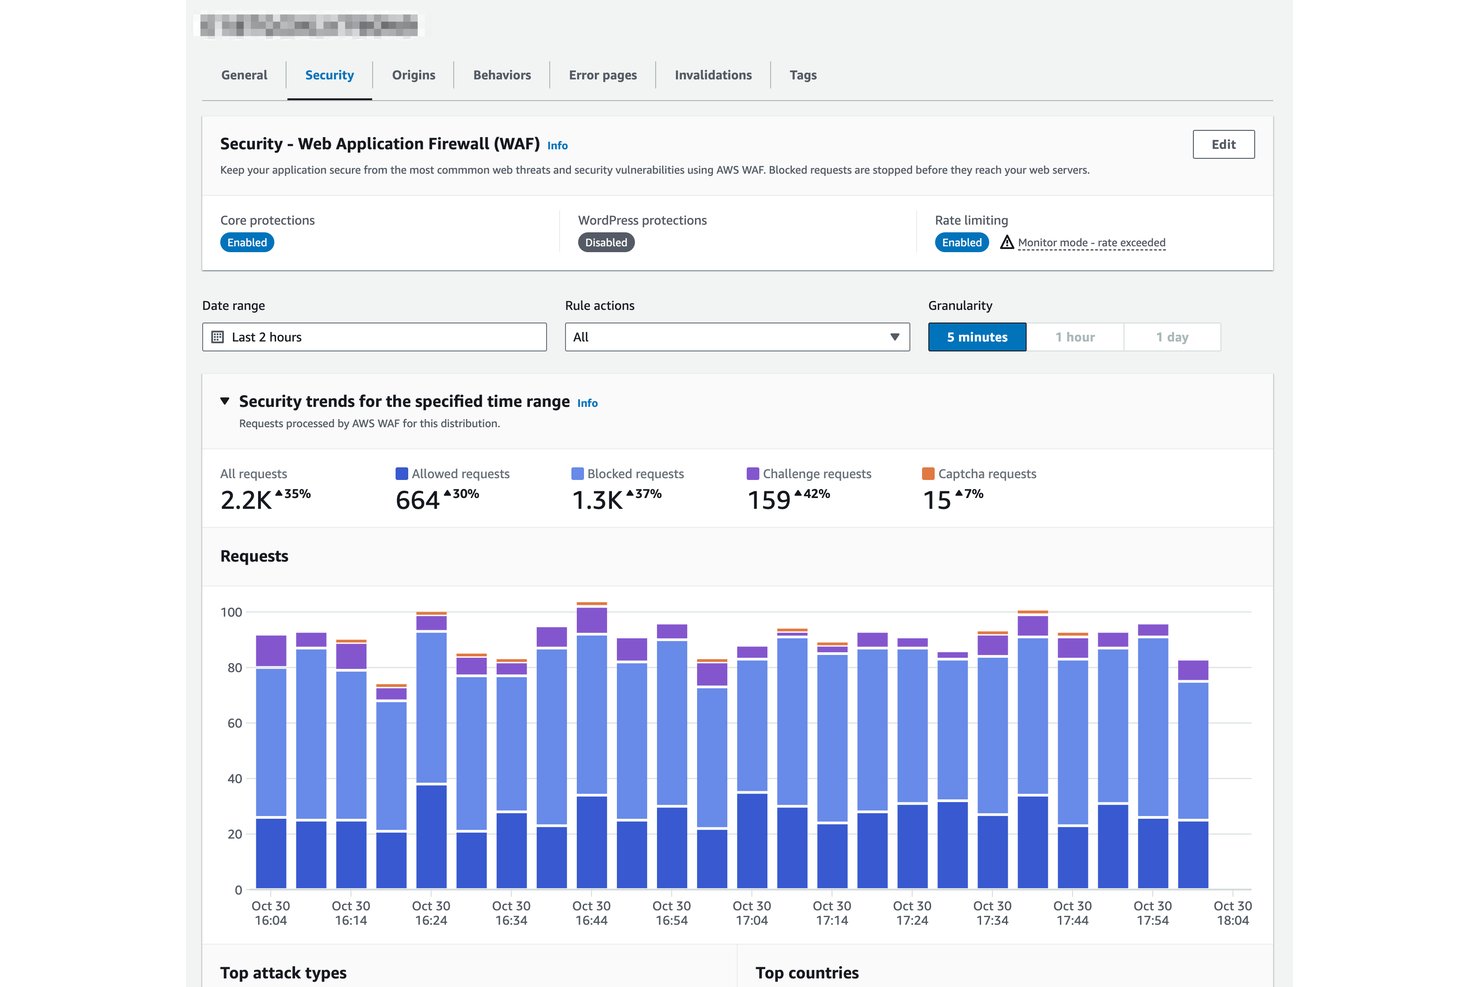
Task: Select the Security tab
Action: coord(329,75)
